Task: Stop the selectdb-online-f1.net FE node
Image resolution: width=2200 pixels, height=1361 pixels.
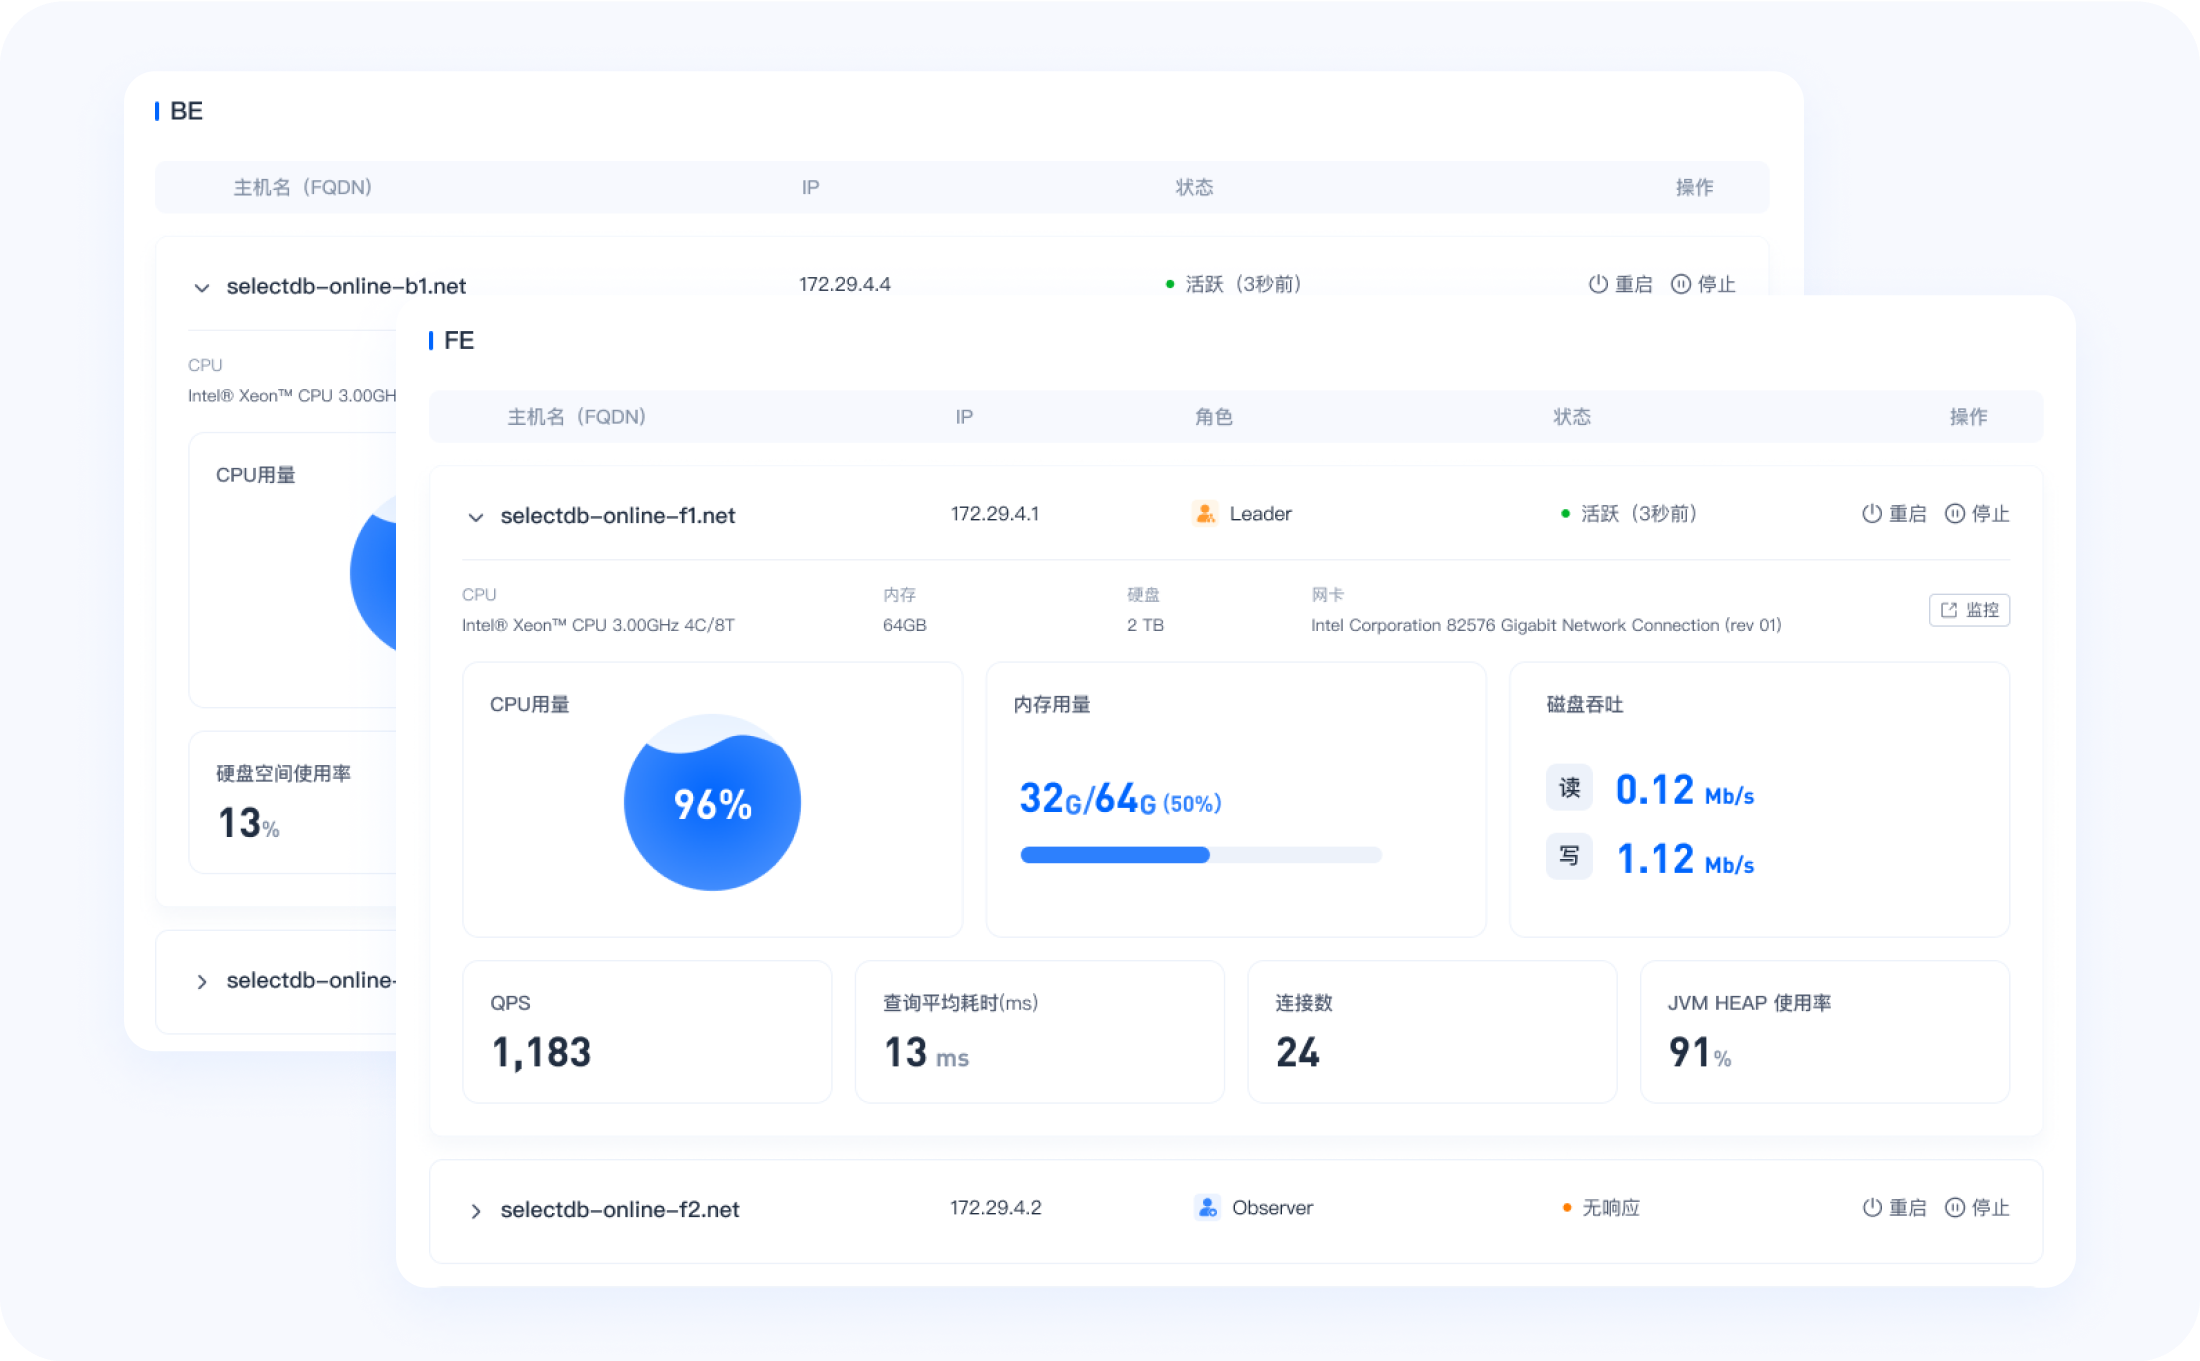Action: click(1977, 514)
